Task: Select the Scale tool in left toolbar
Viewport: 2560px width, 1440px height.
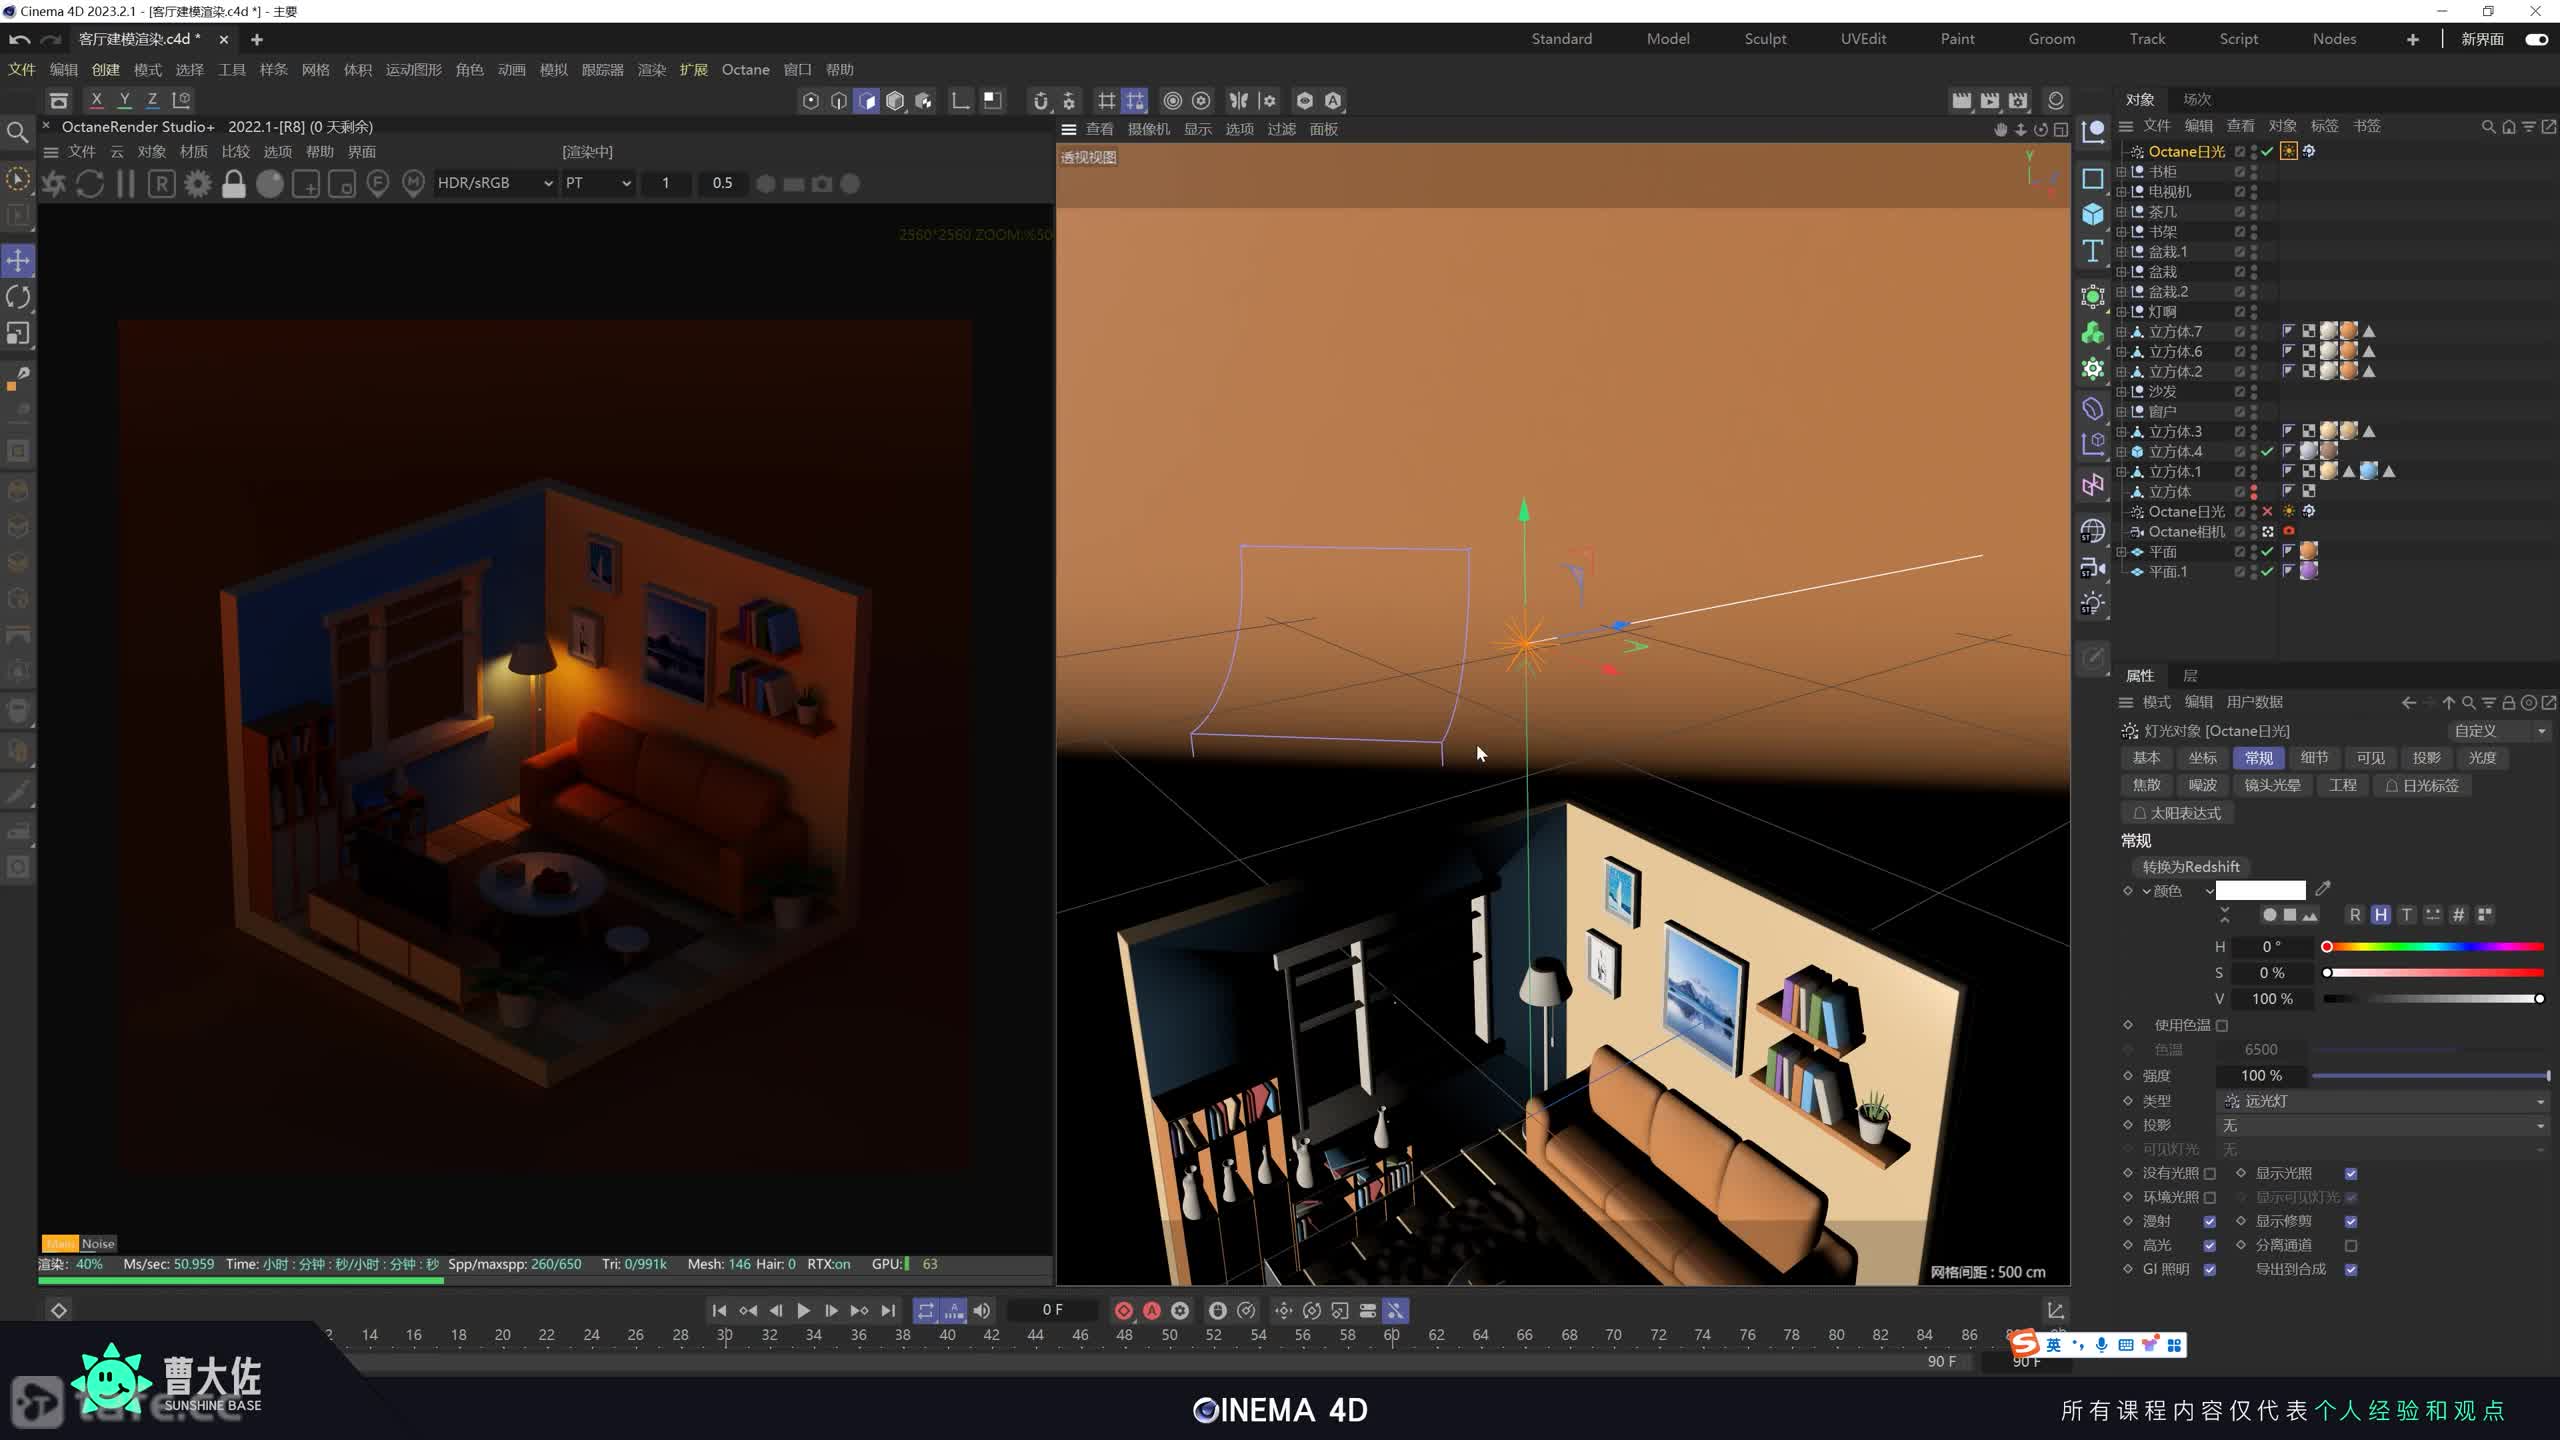Action: point(18,333)
